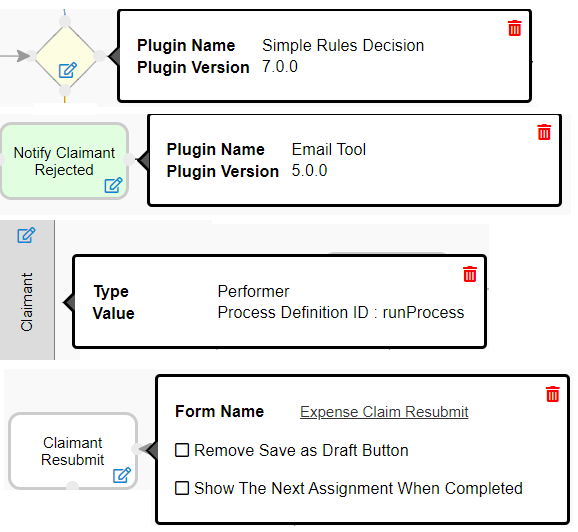This screenshot has height=532, width=578.
Task: Edit the Claimant Resubmit activity
Action: tap(122, 475)
